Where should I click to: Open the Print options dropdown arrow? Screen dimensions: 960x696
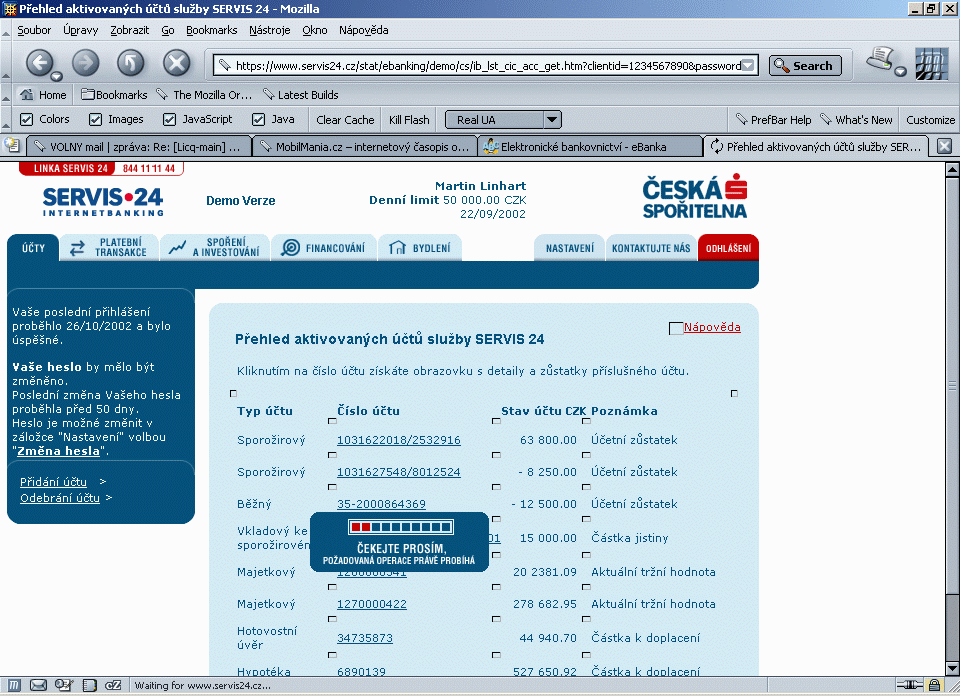pyautogui.click(x=900, y=71)
